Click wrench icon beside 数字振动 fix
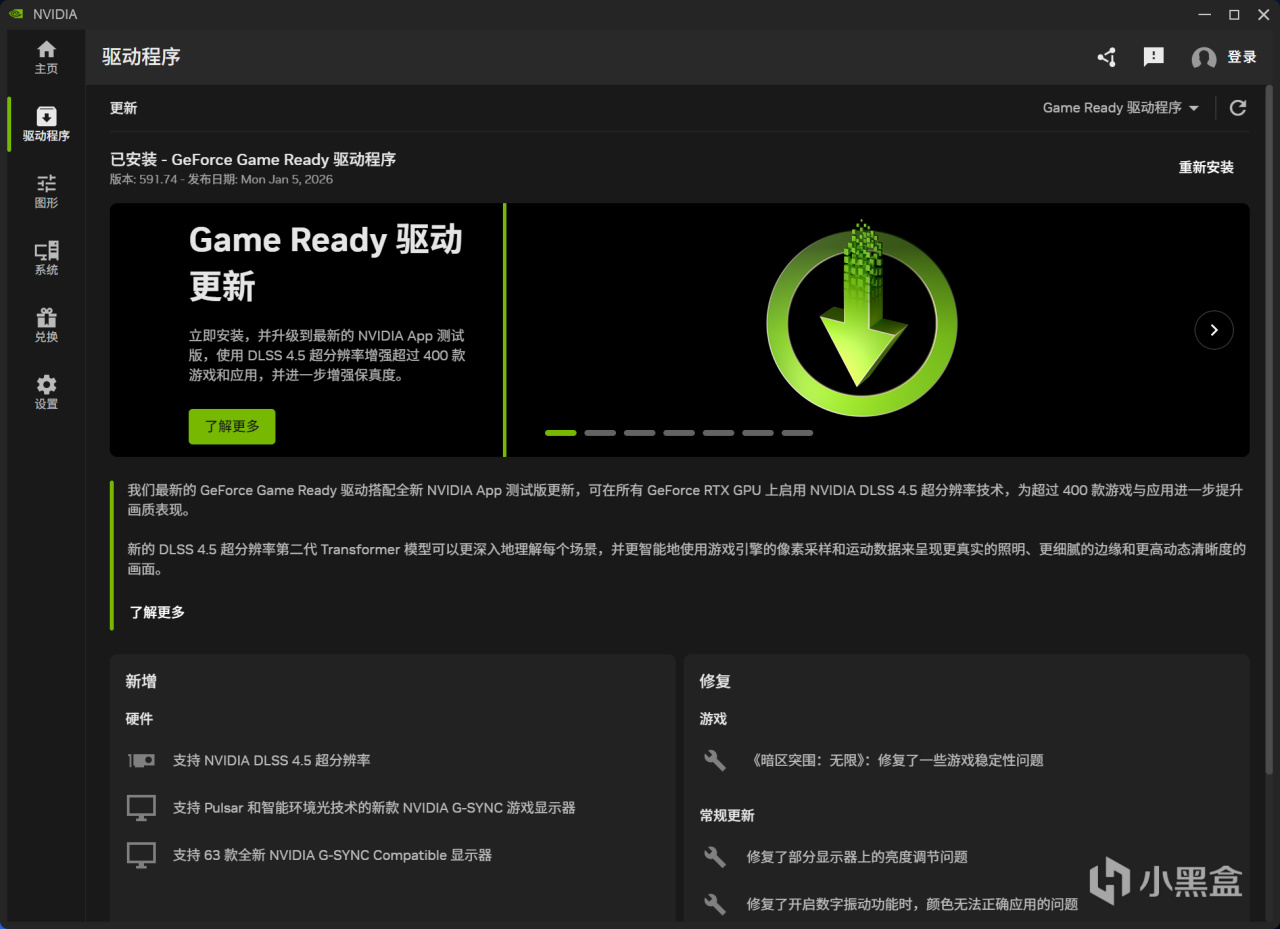The height and width of the screenshot is (929, 1280). pyautogui.click(x=715, y=904)
